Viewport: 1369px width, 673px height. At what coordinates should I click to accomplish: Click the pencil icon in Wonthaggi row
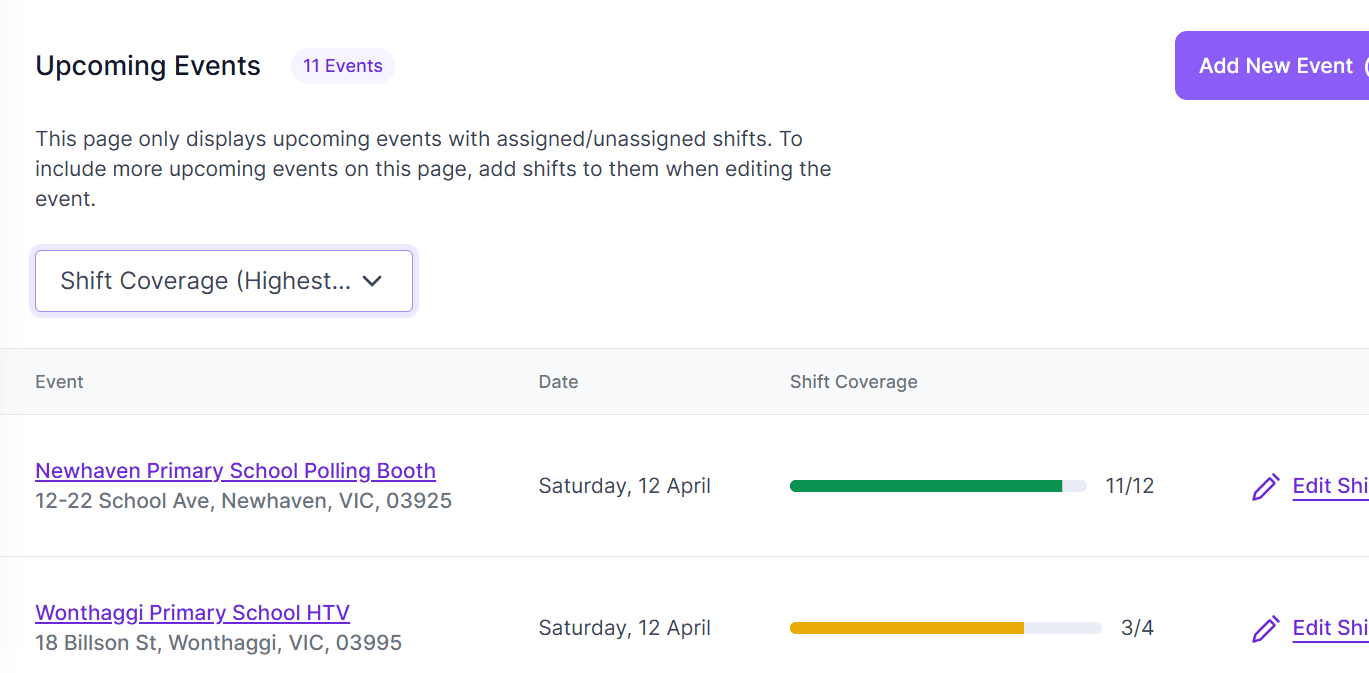click(x=1265, y=629)
